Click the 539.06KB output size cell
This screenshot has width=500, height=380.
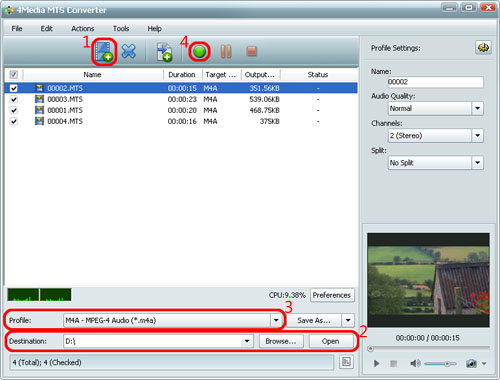(x=264, y=99)
